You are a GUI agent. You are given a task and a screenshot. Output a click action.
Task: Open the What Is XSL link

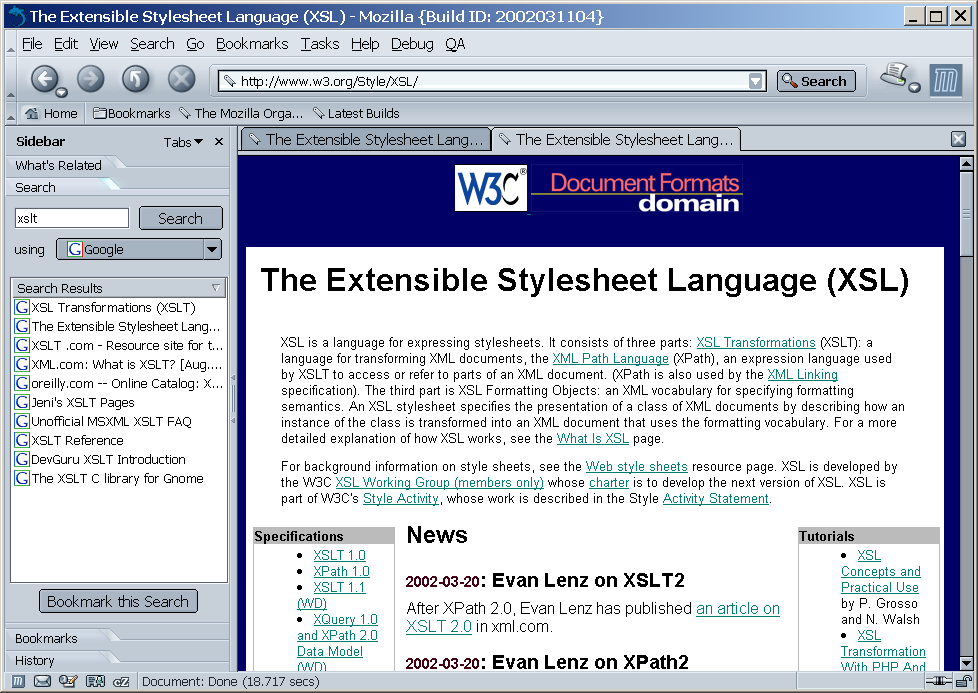593,439
